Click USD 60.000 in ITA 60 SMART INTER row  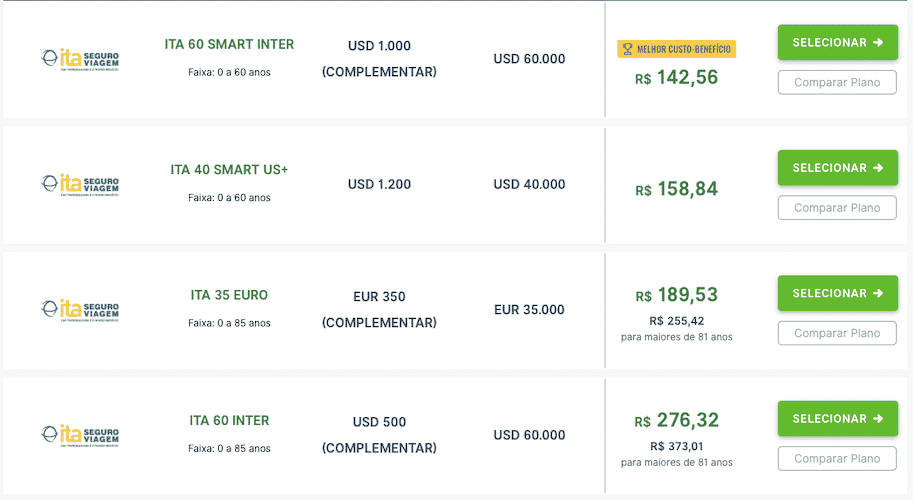tap(529, 59)
